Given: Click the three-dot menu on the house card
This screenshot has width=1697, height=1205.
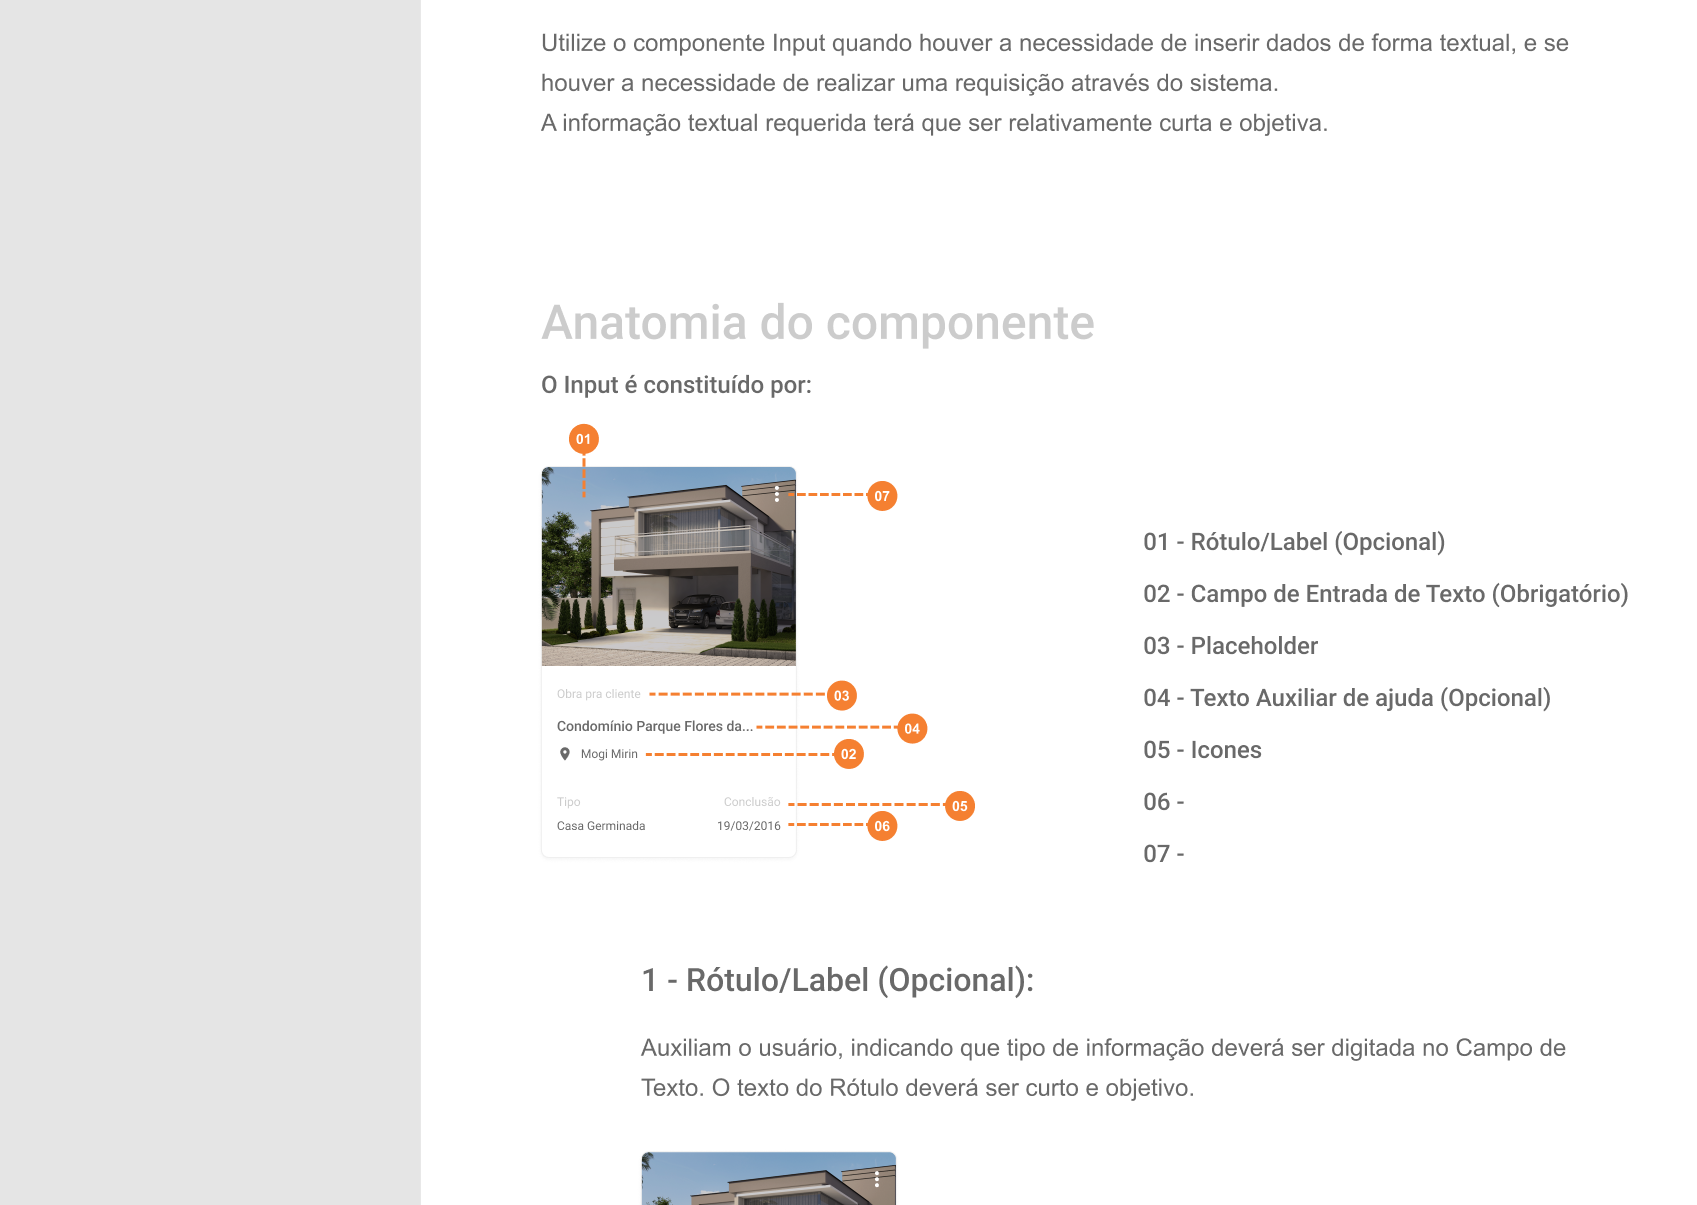Looking at the screenshot, I should (x=777, y=494).
